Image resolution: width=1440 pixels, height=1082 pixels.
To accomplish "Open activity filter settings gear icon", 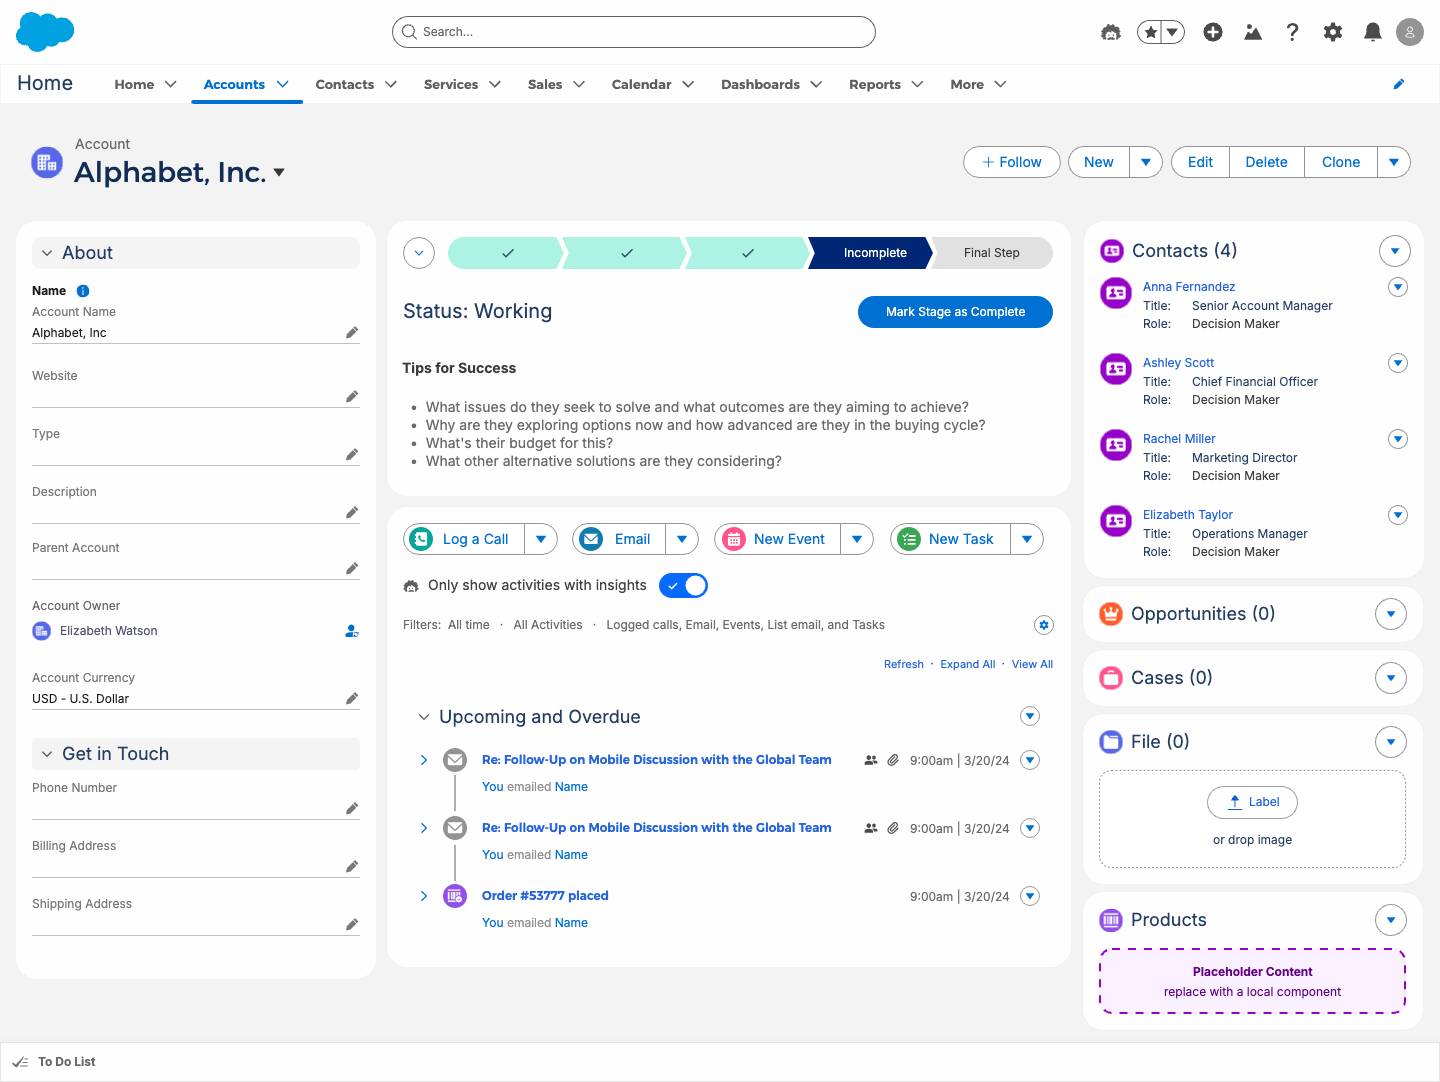I will tap(1044, 625).
